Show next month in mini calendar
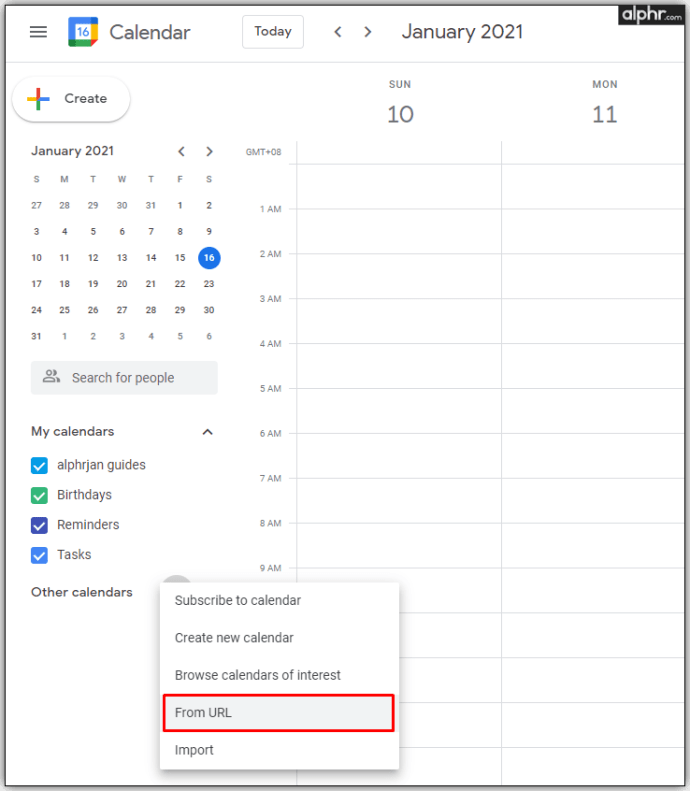The height and width of the screenshot is (791, 690). click(x=209, y=151)
